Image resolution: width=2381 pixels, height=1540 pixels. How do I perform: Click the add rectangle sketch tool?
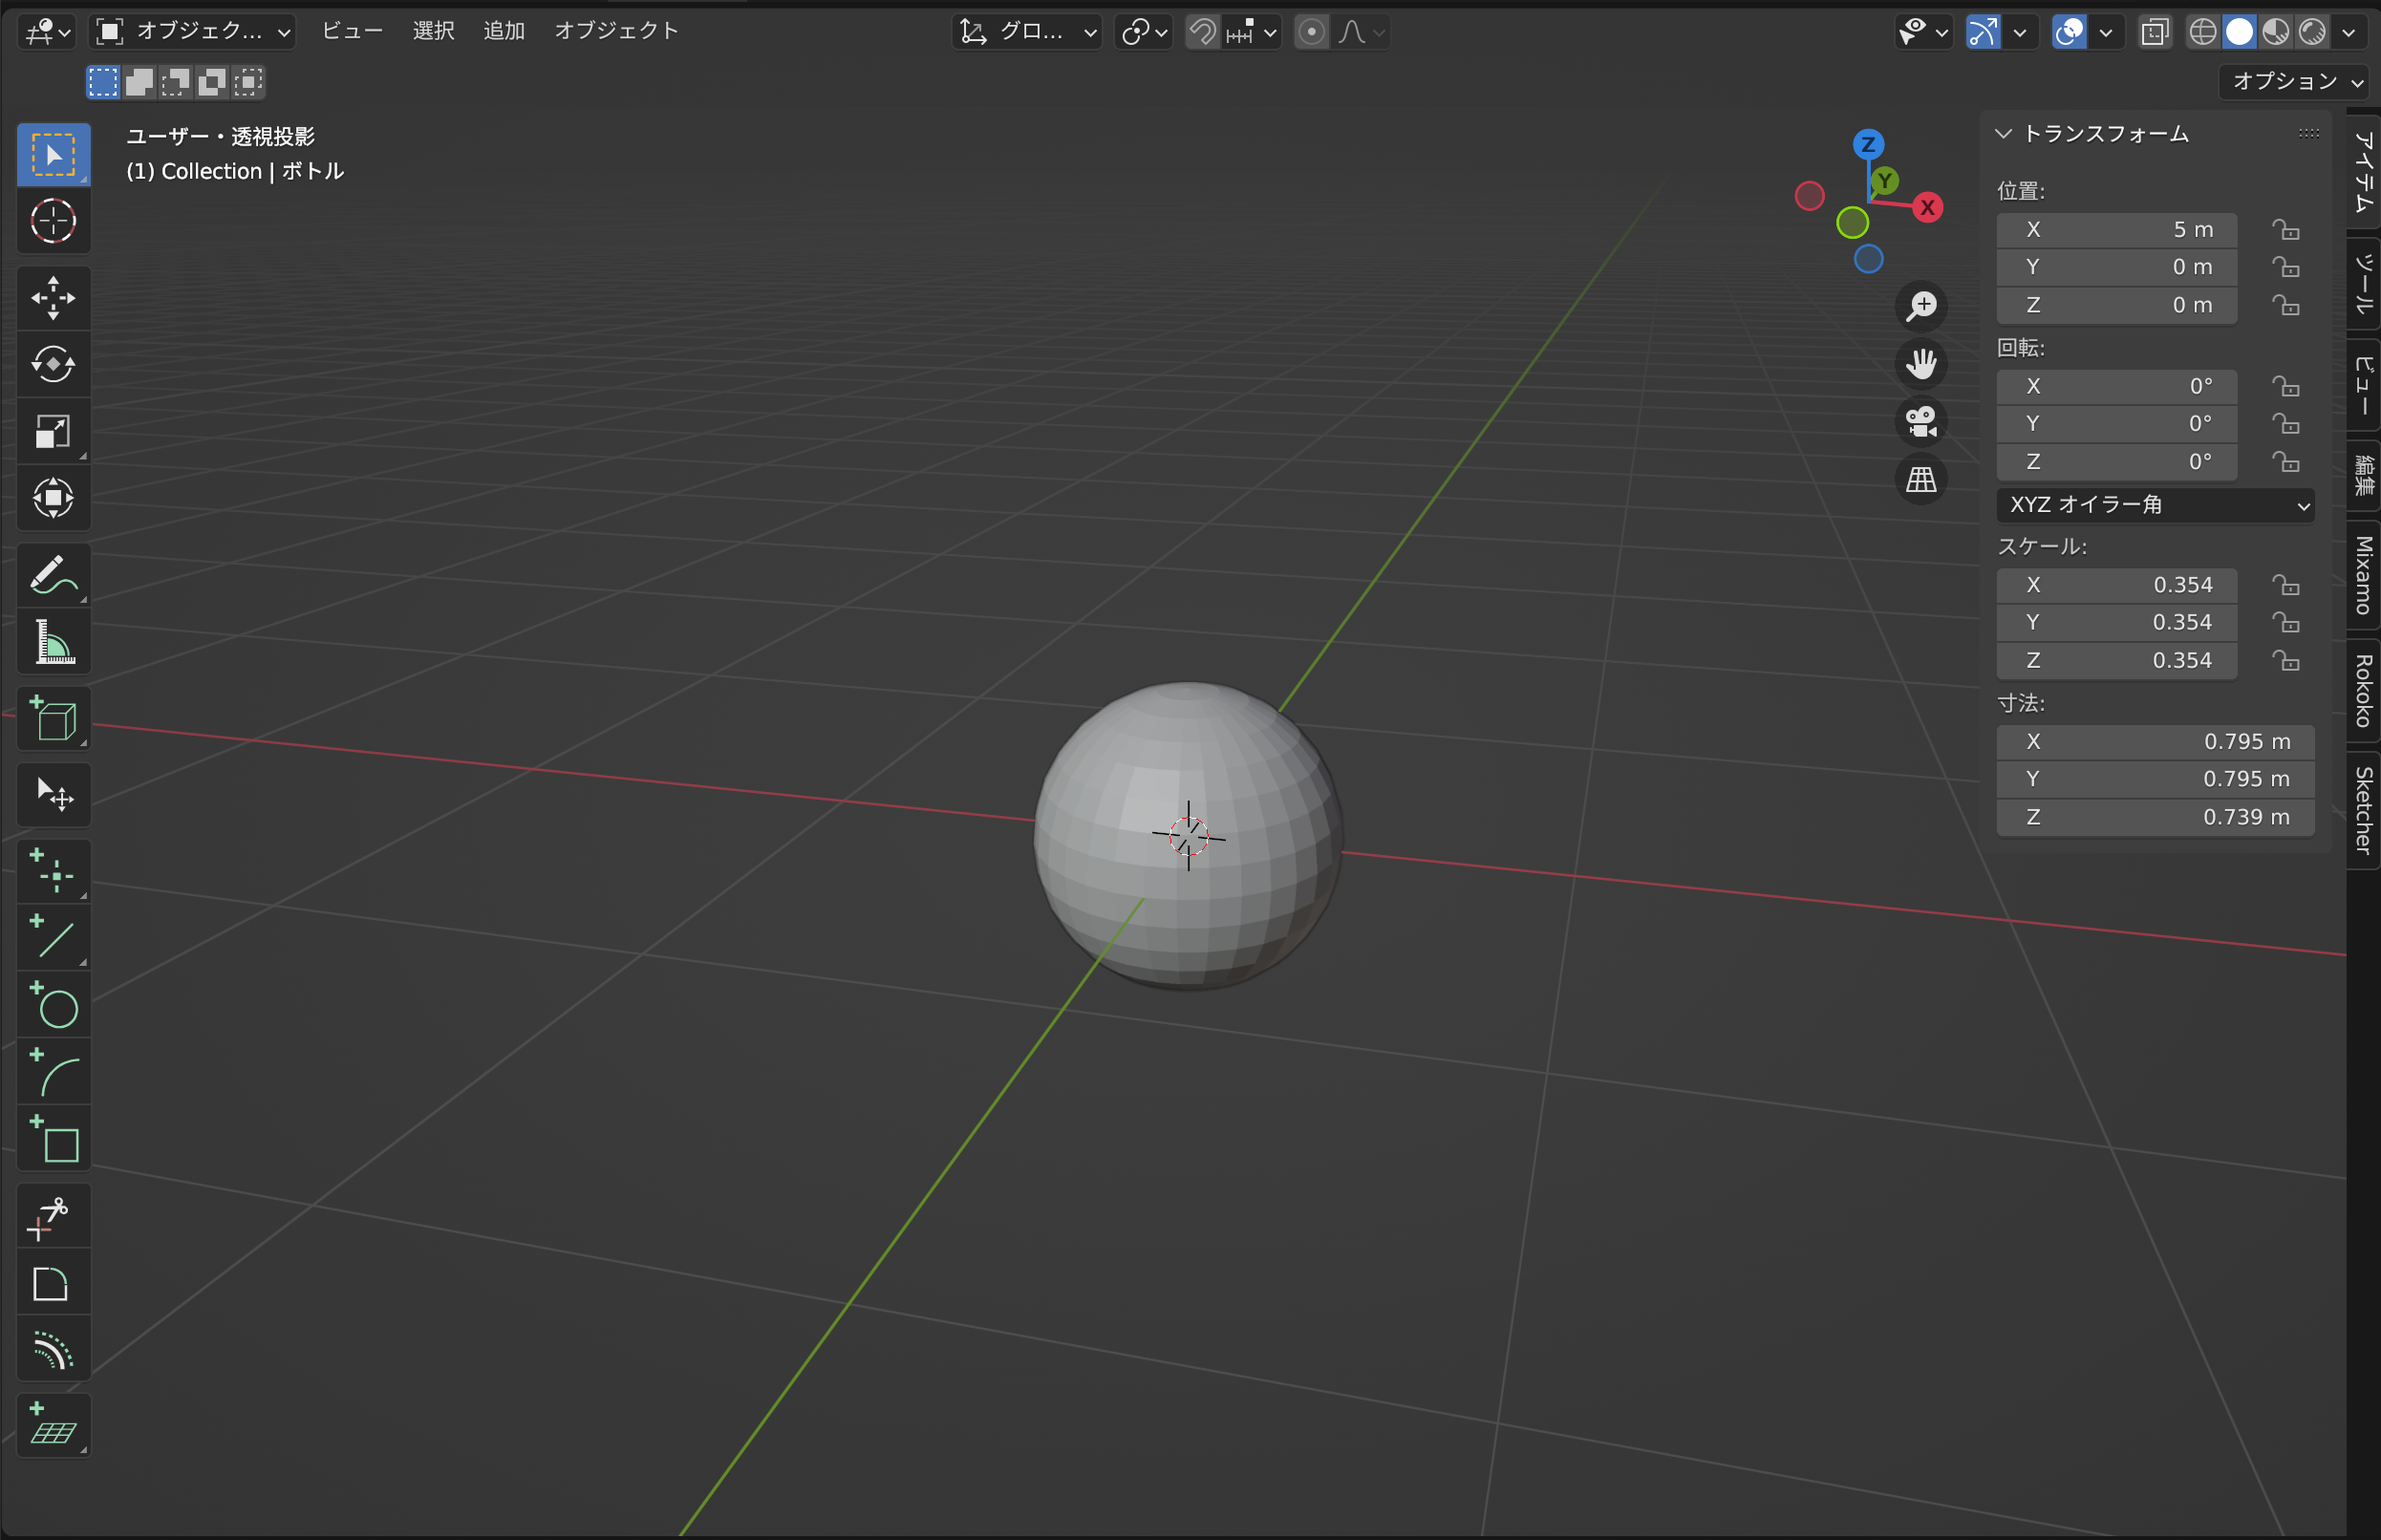[54, 1138]
